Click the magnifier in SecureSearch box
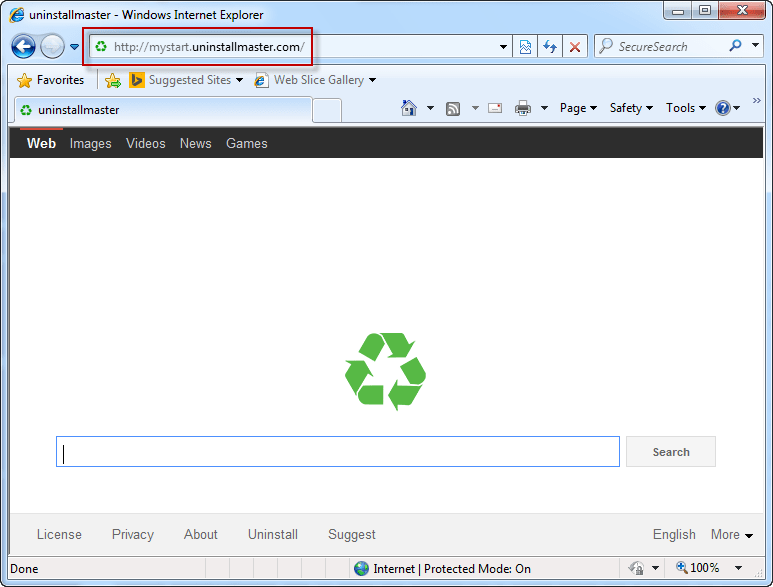This screenshot has height=587, width=773. click(735, 46)
